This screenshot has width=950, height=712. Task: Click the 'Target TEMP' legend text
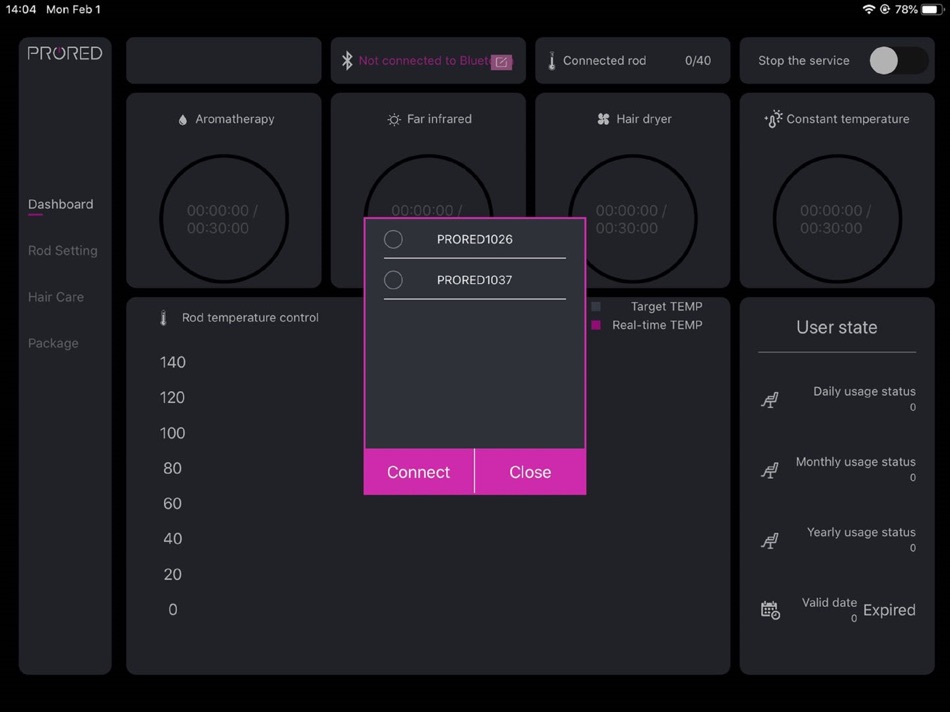(666, 307)
